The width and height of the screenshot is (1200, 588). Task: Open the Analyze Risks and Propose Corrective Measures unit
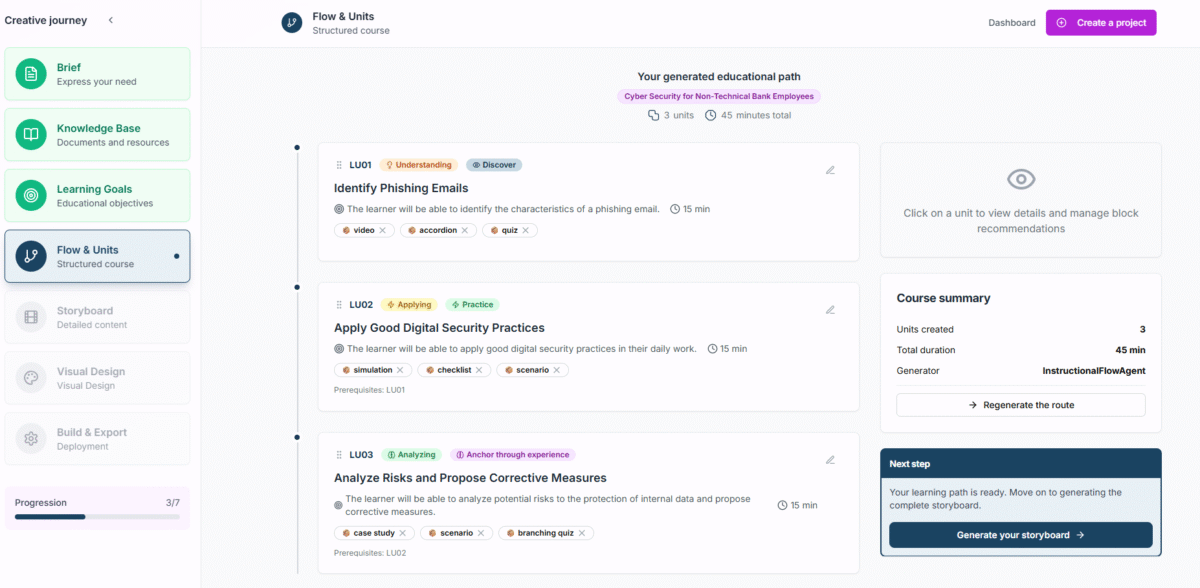pos(470,478)
